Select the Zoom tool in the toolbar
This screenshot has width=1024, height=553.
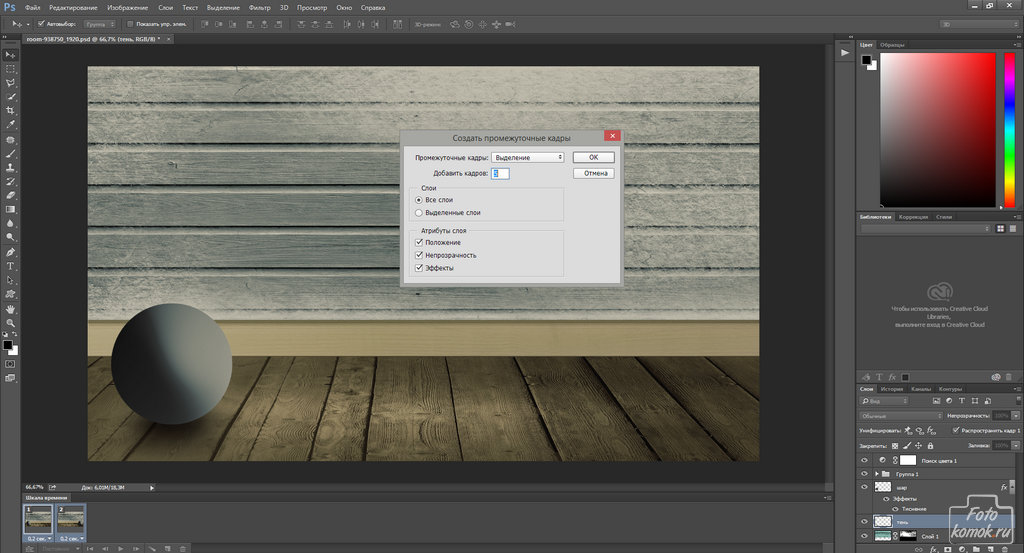click(10, 323)
